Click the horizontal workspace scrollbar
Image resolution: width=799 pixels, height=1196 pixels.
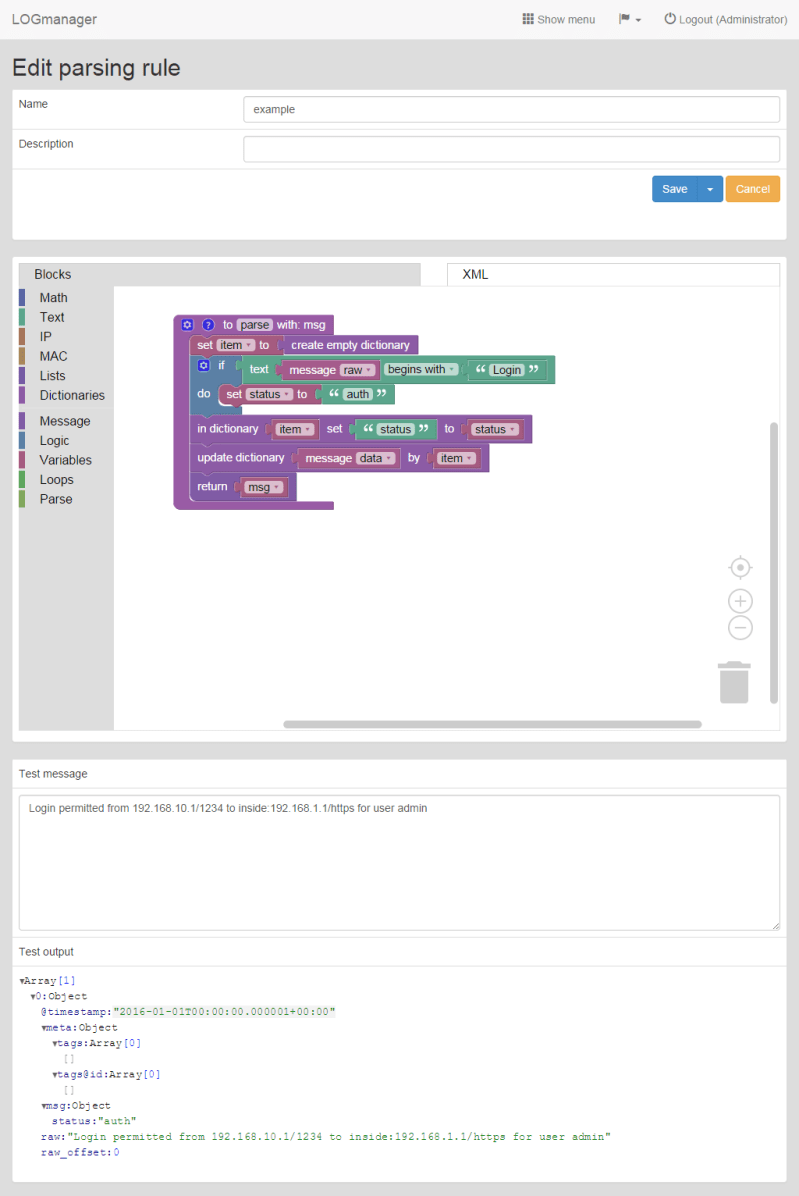point(493,725)
